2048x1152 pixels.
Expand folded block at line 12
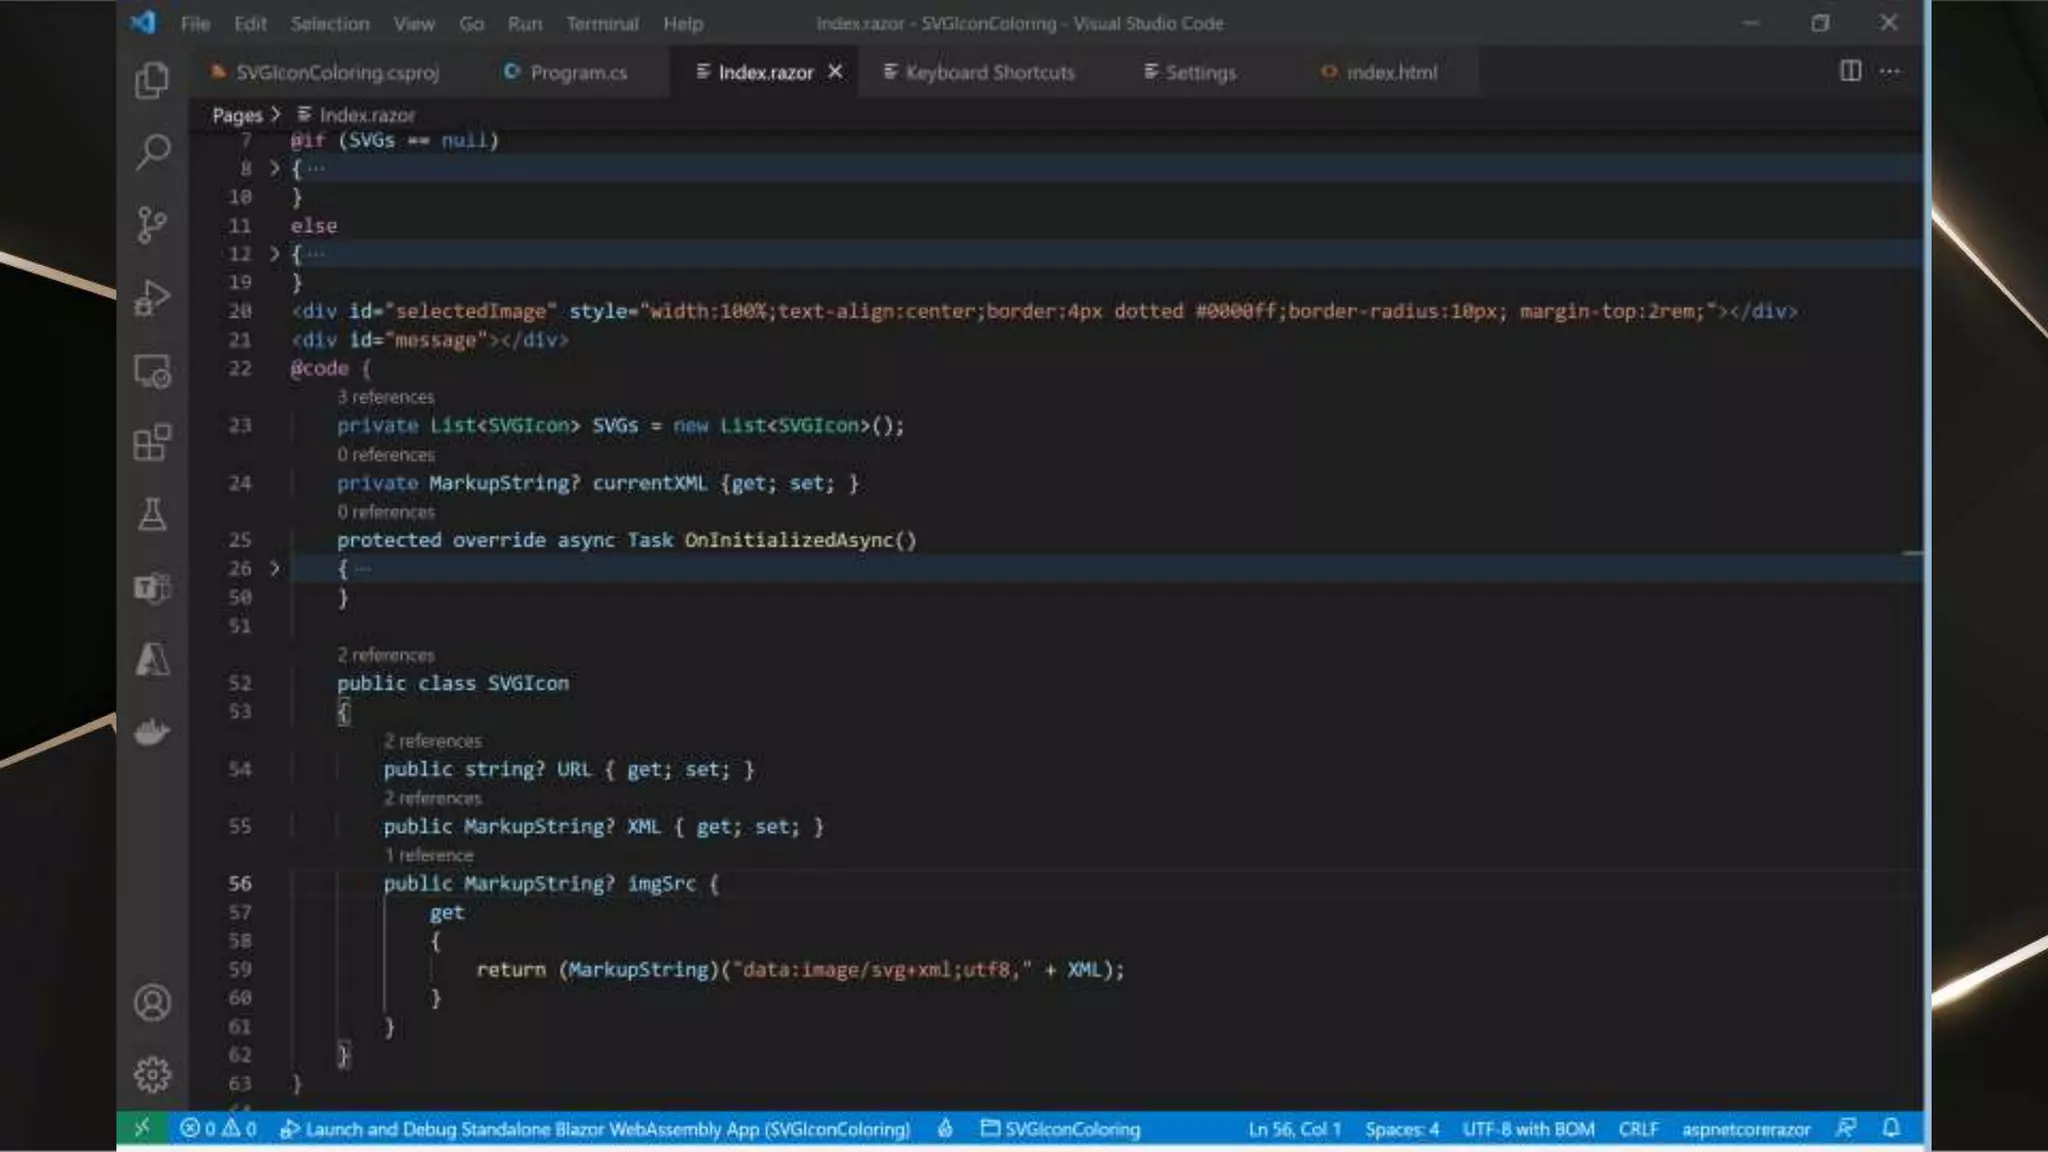(274, 254)
